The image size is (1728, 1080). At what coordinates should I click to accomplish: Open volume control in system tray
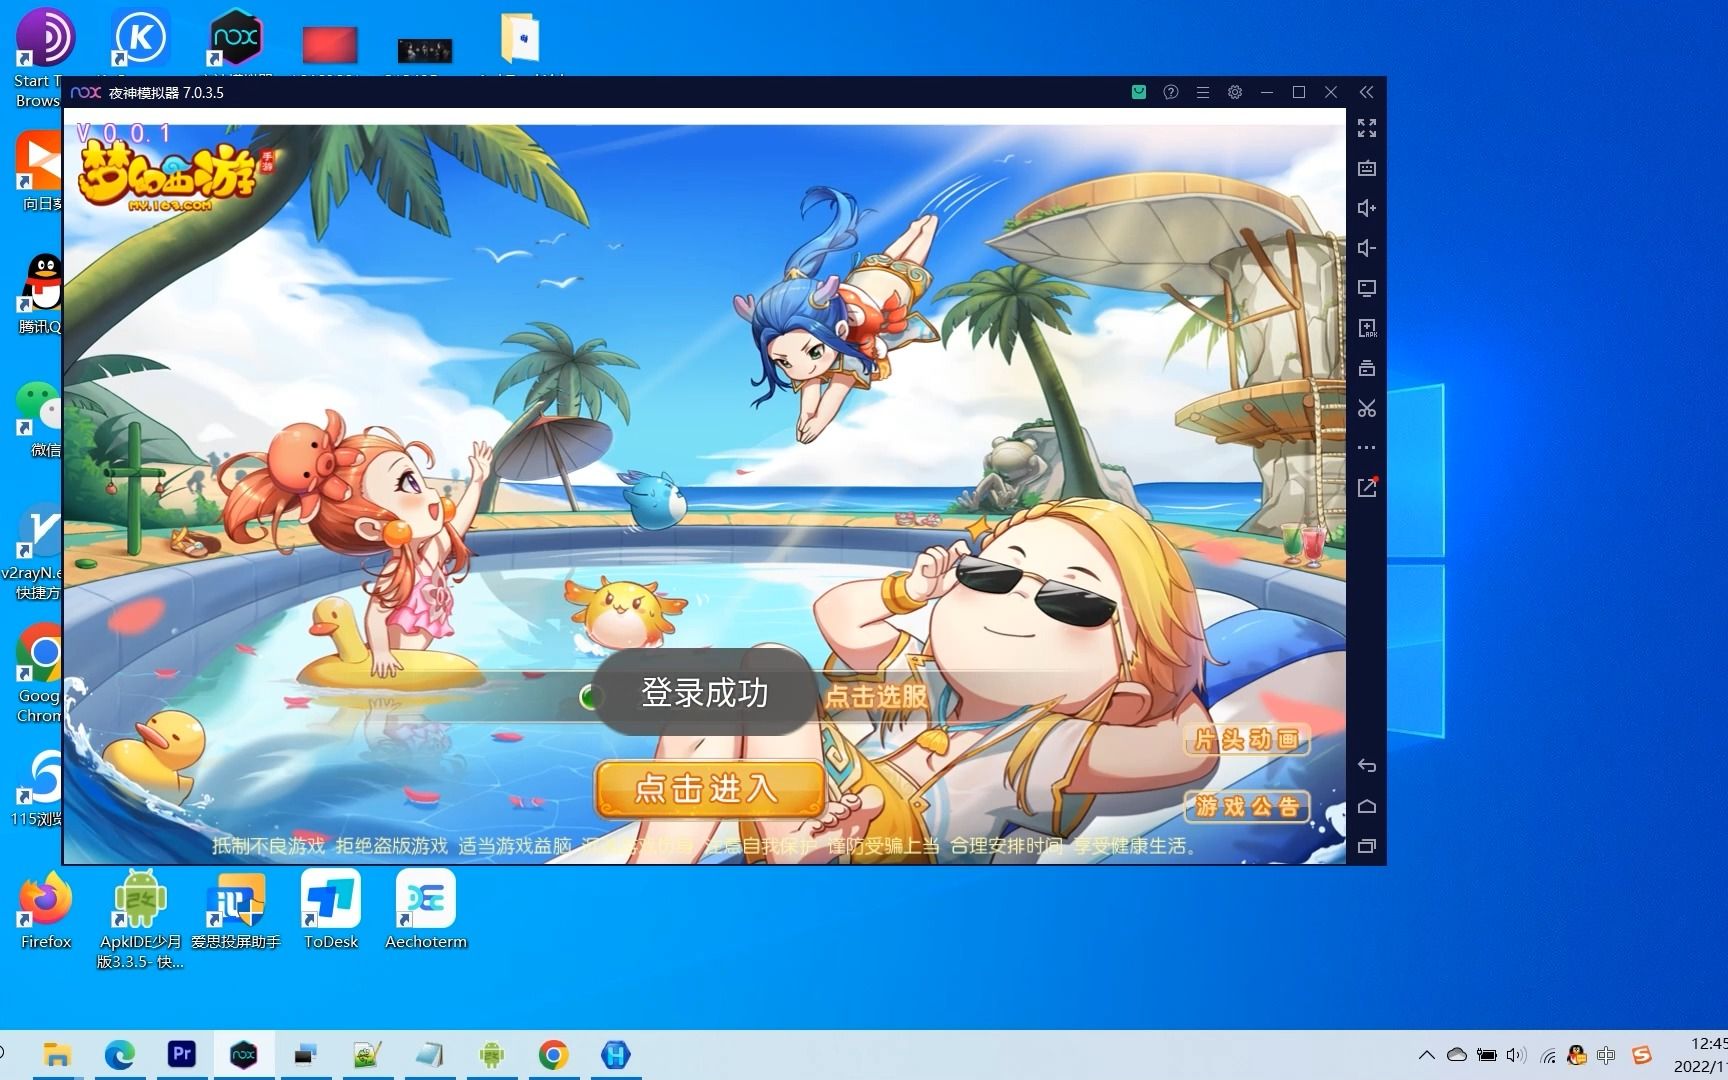pos(1517,1055)
